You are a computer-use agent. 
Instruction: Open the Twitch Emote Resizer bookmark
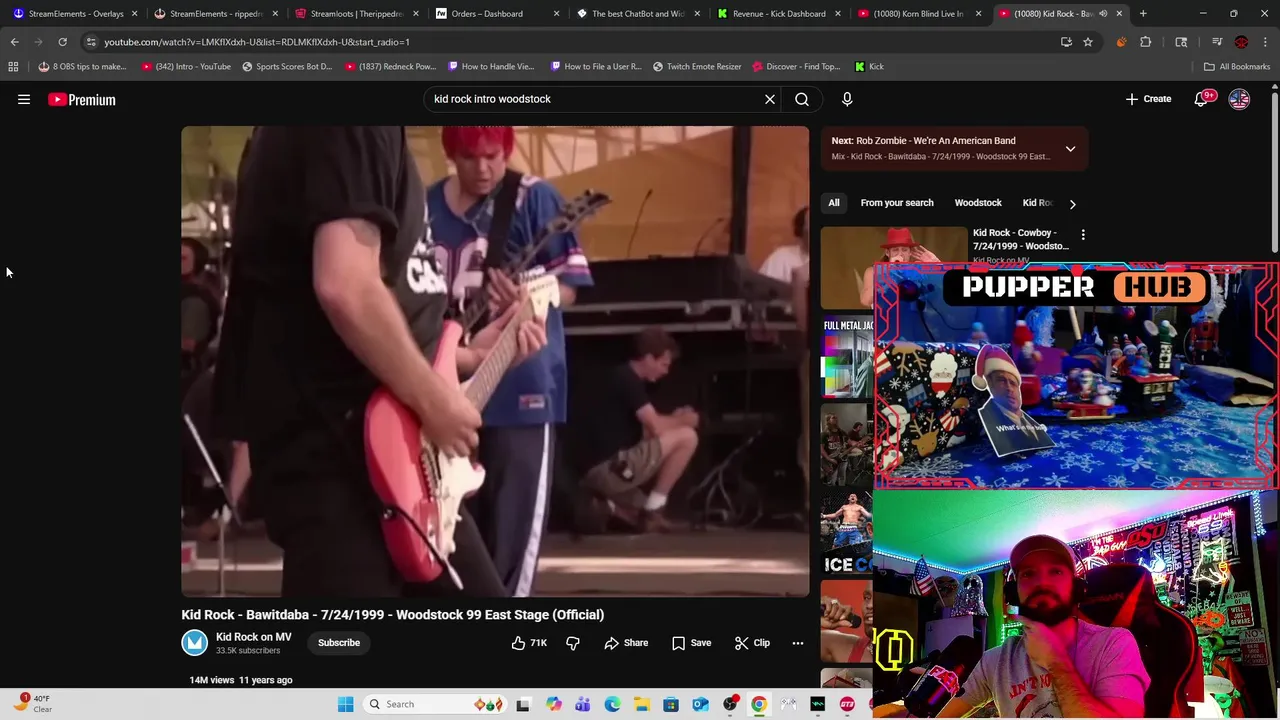[697, 67]
